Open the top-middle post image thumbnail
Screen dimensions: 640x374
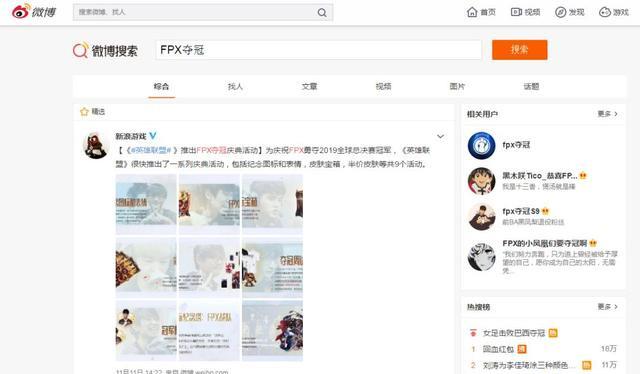point(209,204)
